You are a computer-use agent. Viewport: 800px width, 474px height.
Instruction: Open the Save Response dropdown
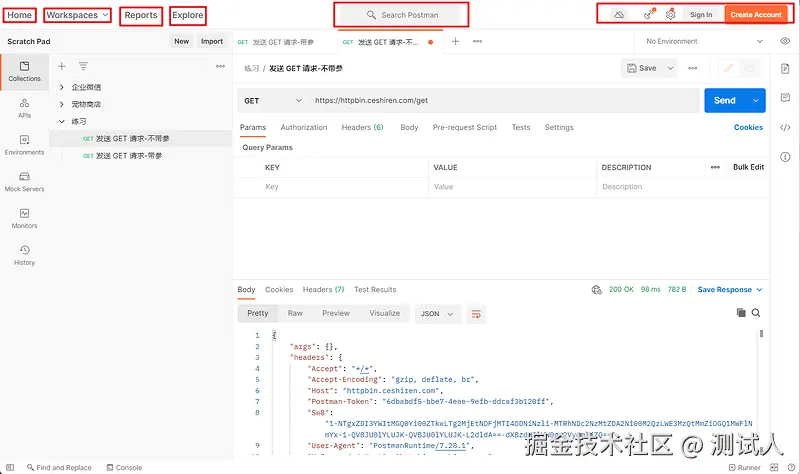730,290
